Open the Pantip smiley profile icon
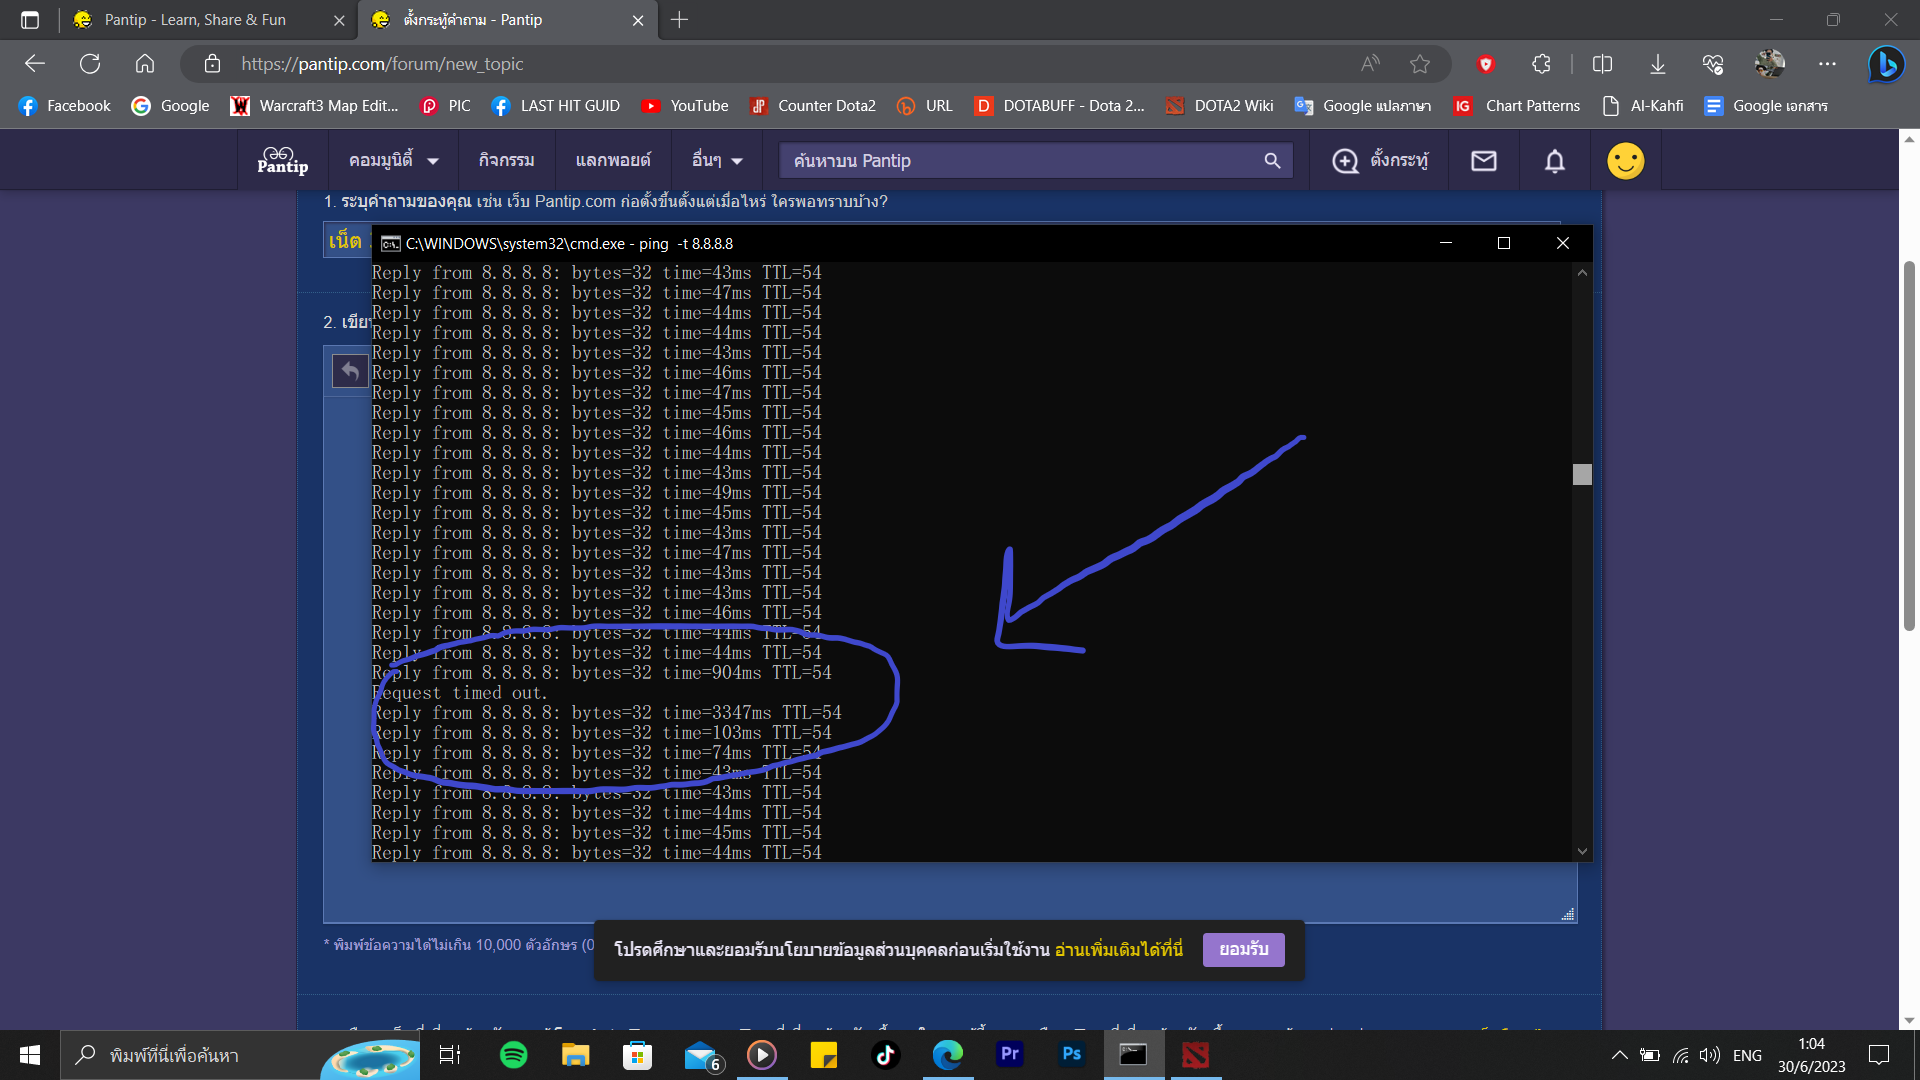The image size is (1920, 1080). click(x=1626, y=161)
